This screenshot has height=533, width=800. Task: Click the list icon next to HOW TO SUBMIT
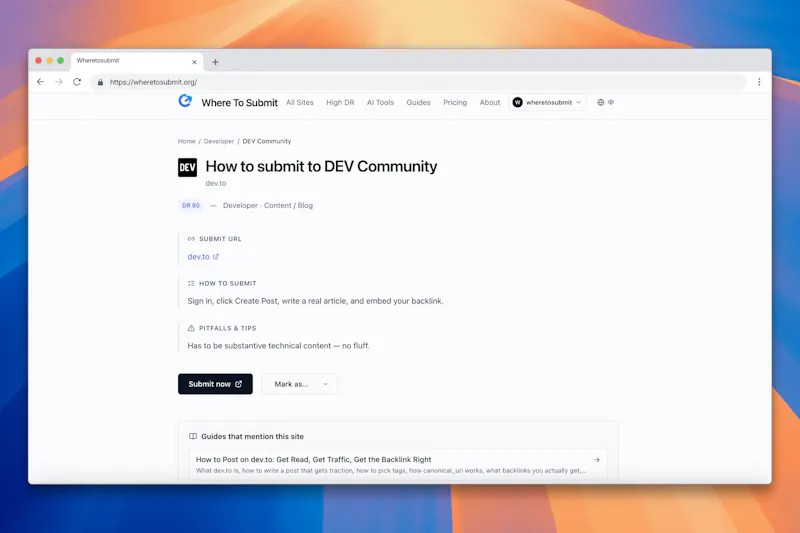pyautogui.click(x=191, y=283)
